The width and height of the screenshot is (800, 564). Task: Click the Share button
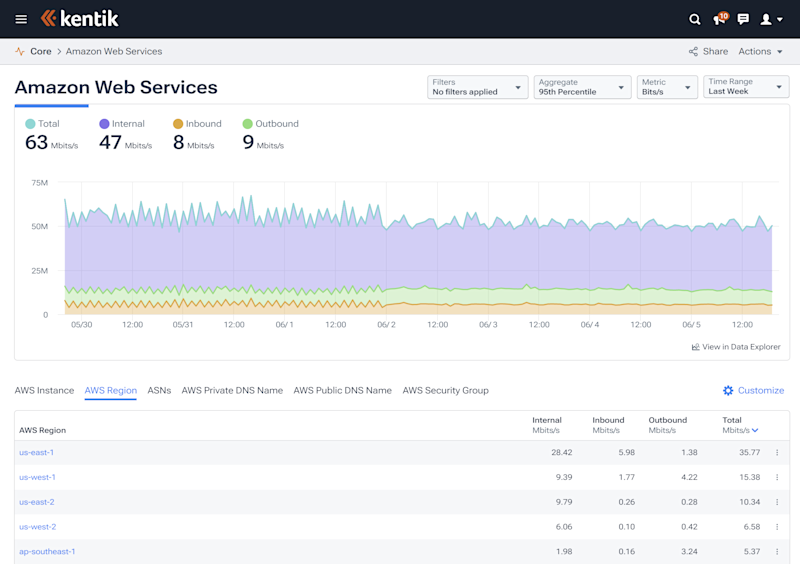point(708,51)
